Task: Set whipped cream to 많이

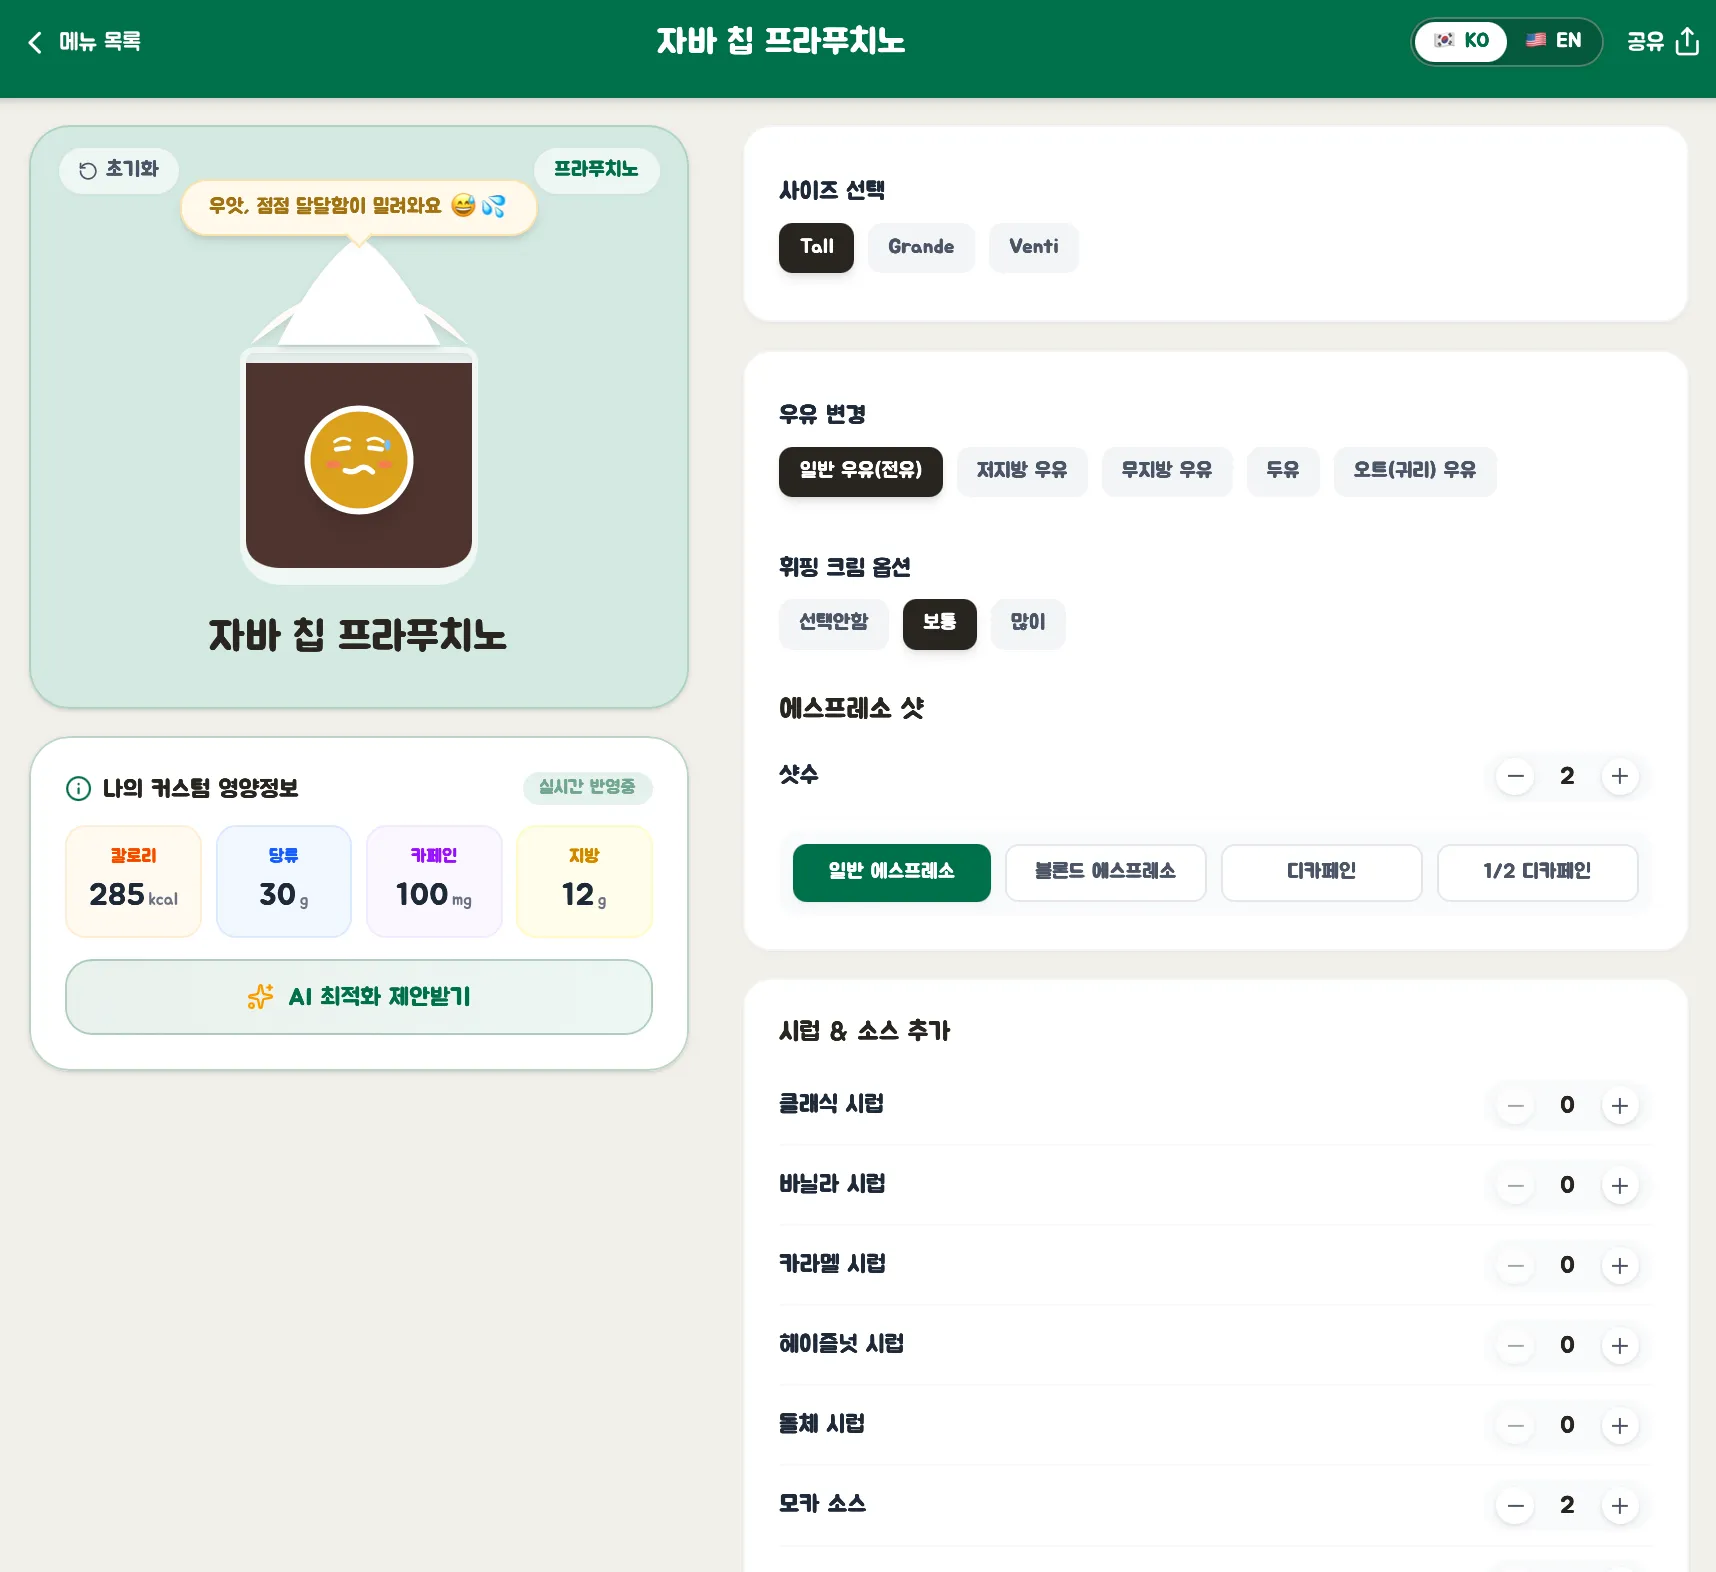Action: point(1028,624)
